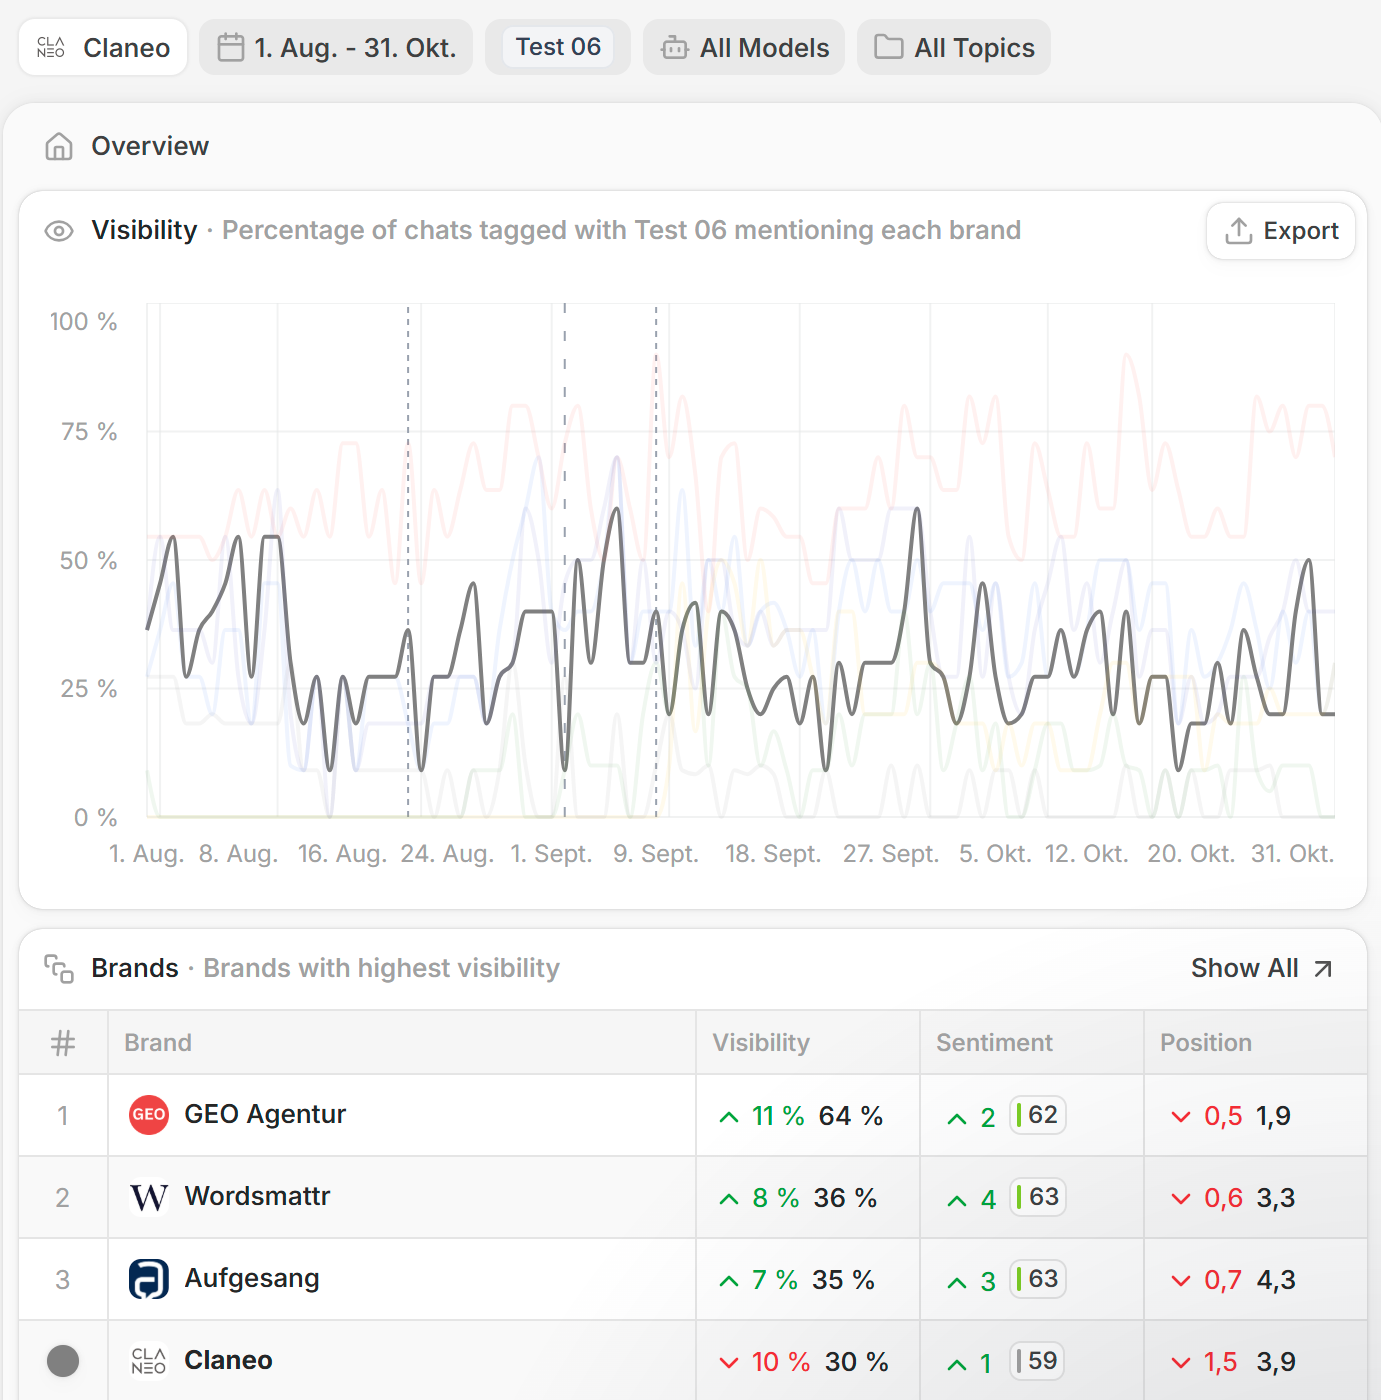Click the GEO Agentur red logo

coord(149,1115)
